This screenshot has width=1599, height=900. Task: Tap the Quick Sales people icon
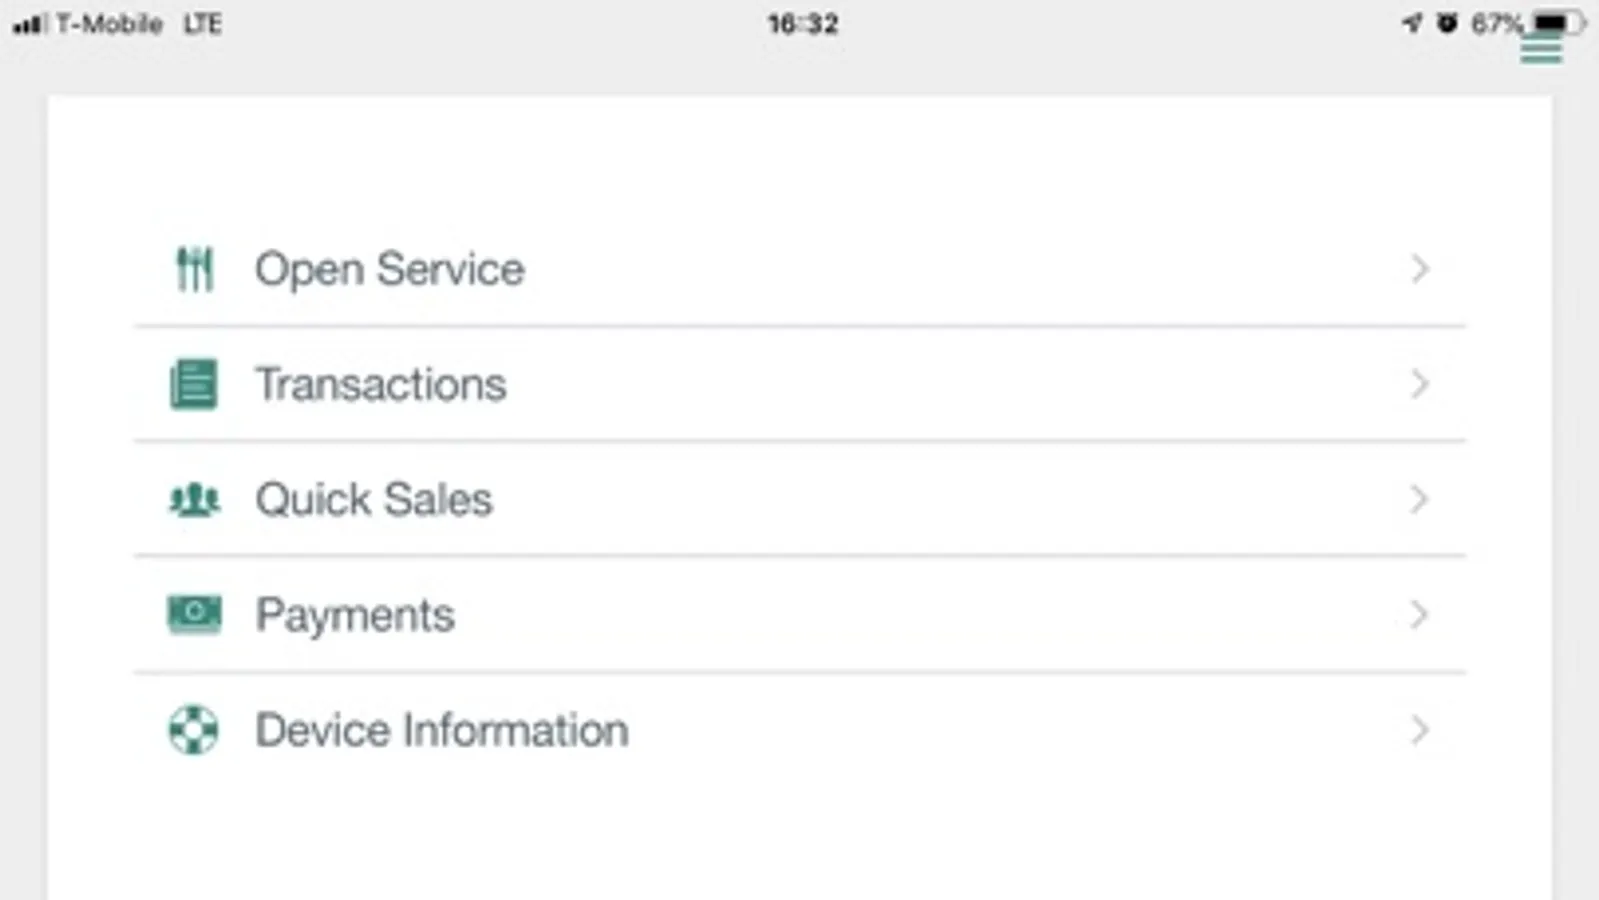pyautogui.click(x=194, y=500)
